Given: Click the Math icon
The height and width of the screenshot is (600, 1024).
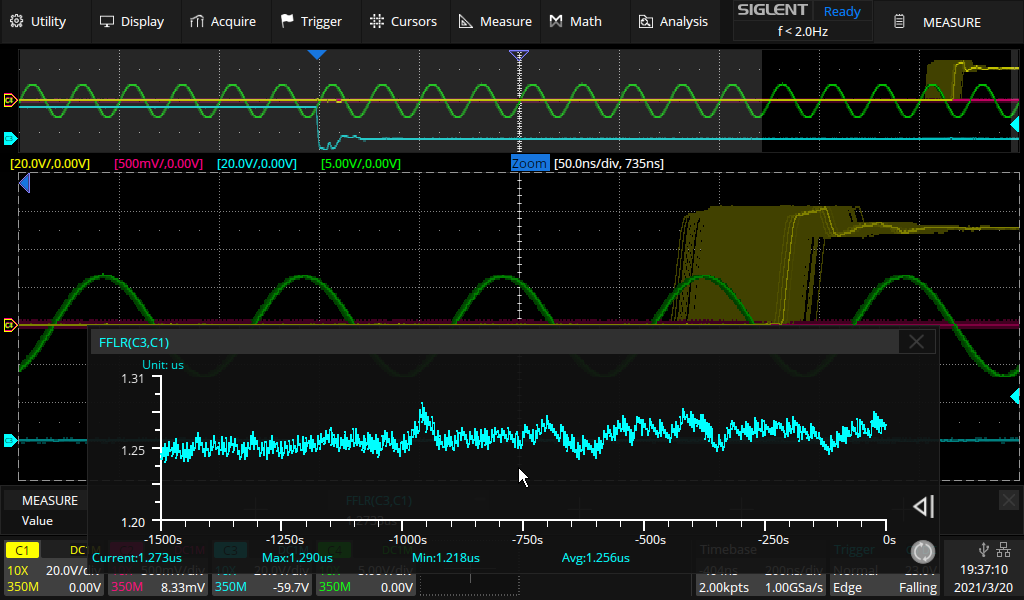Looking at the screenshot, I should click(556, 22).
